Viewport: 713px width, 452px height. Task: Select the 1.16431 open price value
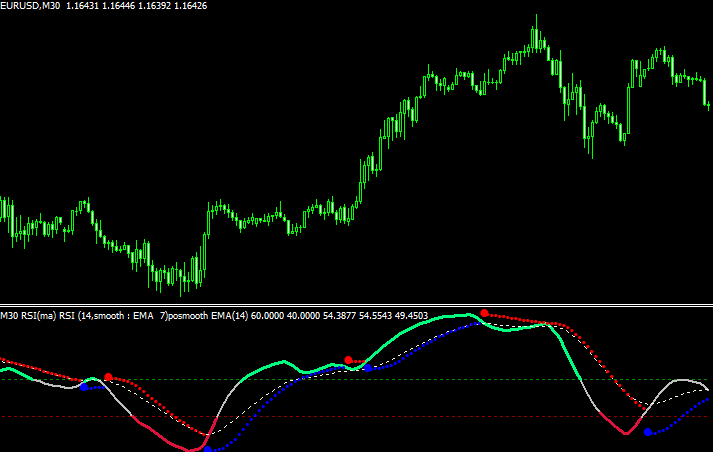tap(82, 6)
